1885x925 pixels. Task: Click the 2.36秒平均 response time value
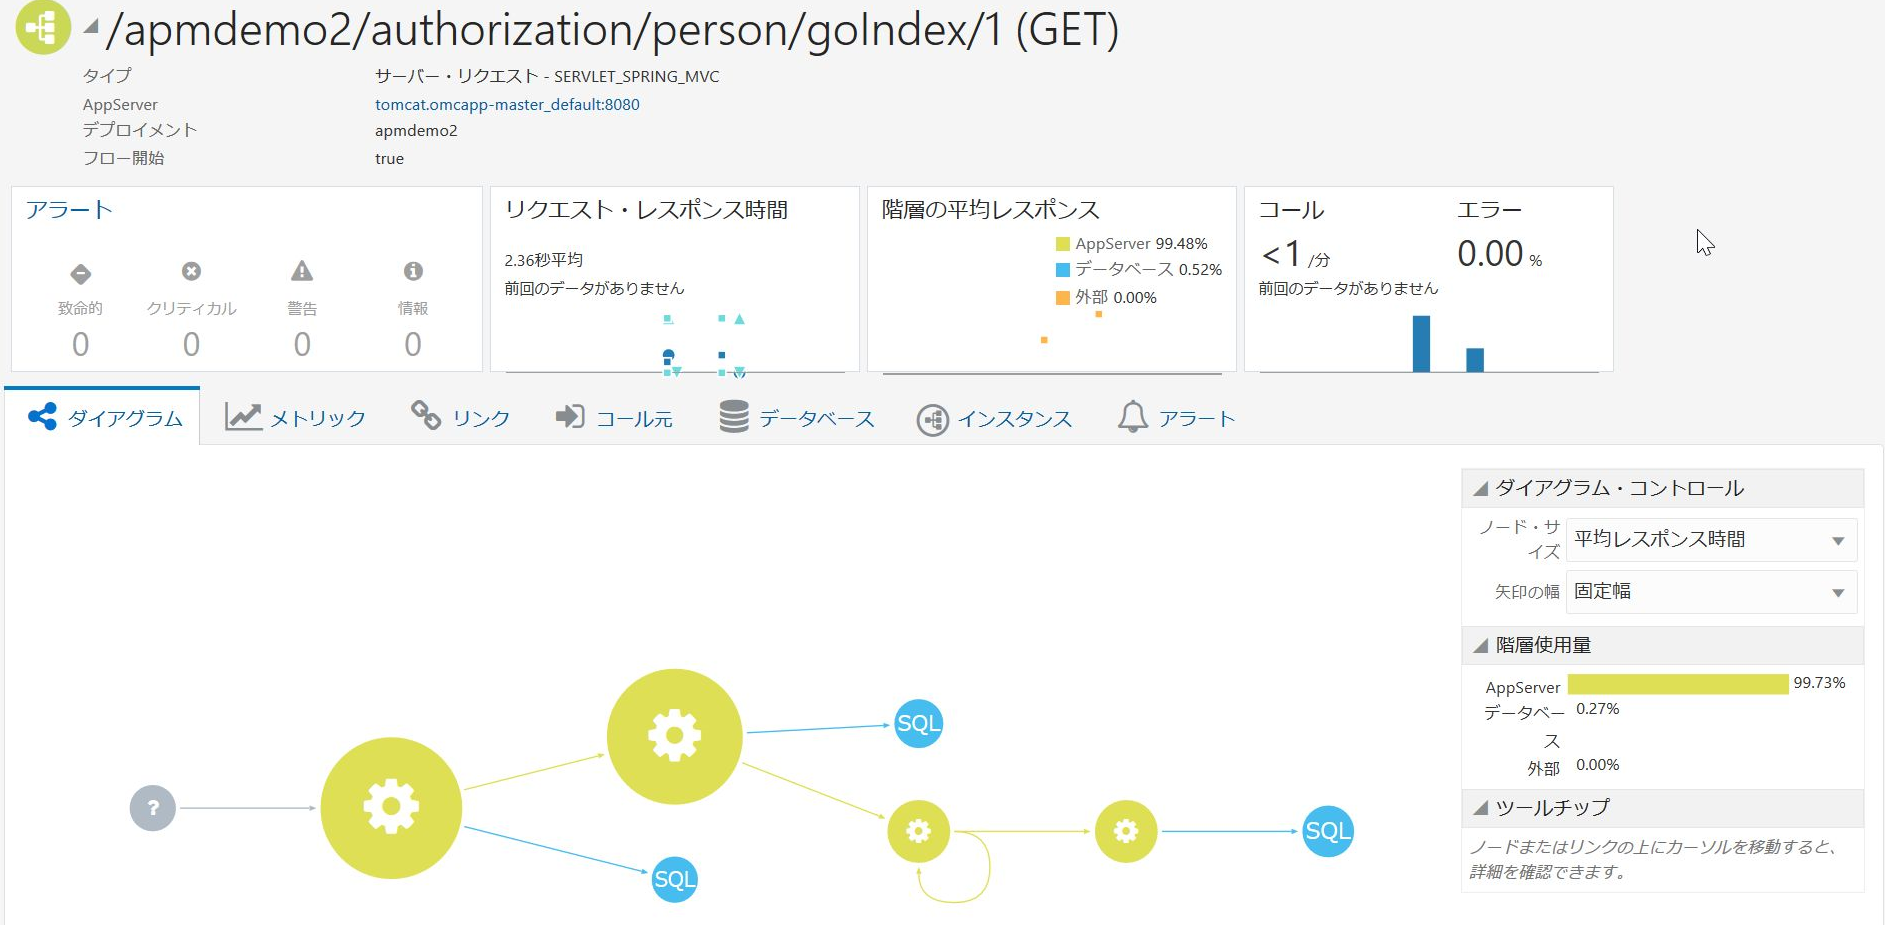coord(543,260)
